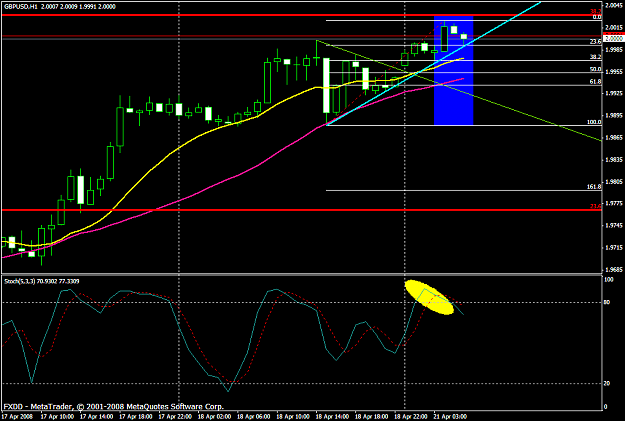Click the 1.9895 price axis label

coord(614,116)
